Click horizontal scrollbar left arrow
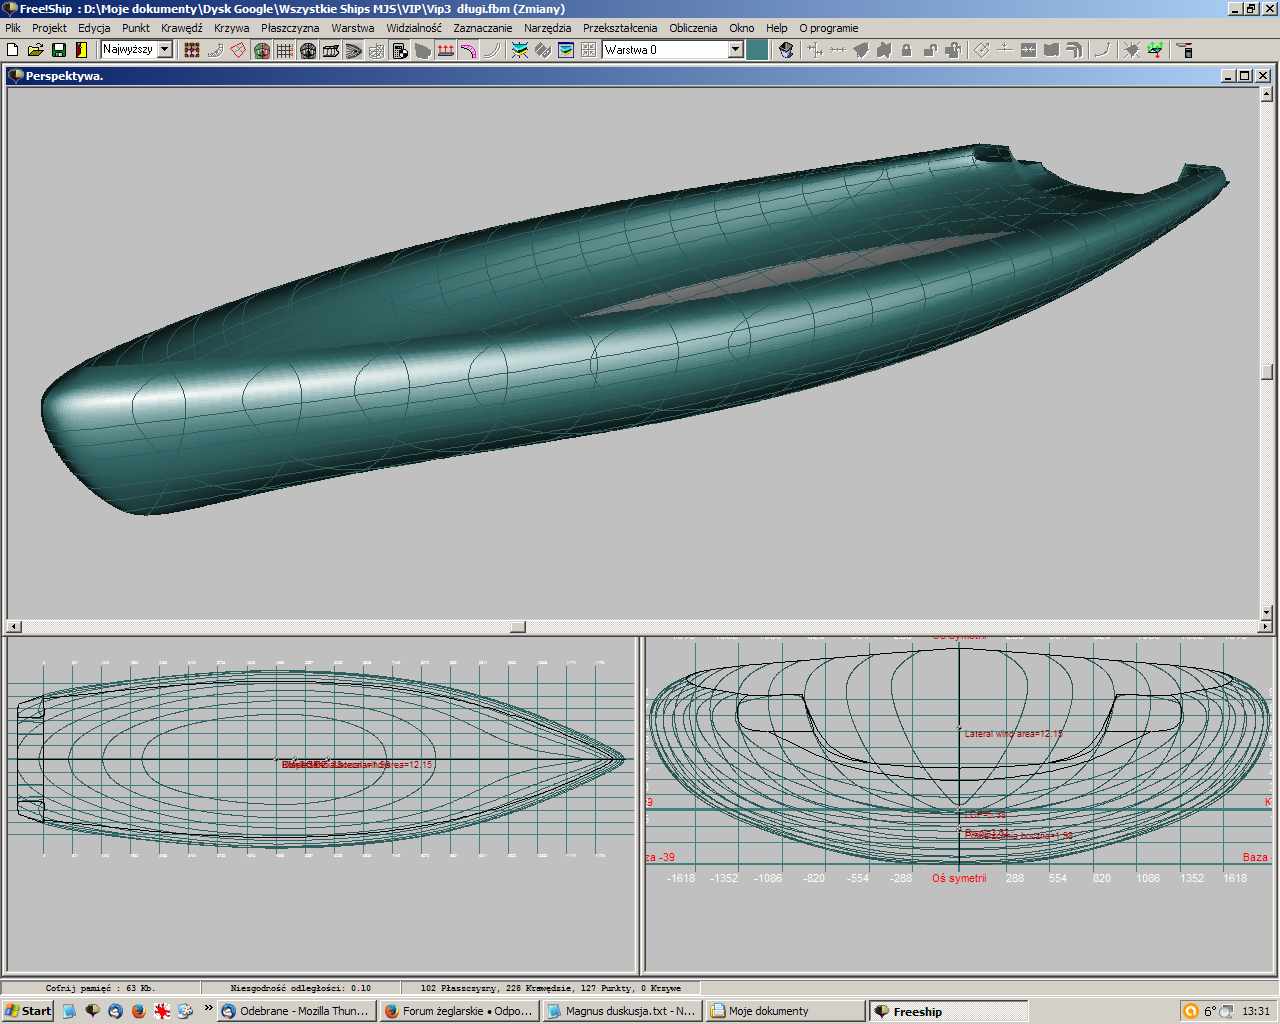The height and width of the screenshot is (1024, 1280). pyautogui.click(x=14, y=627)
